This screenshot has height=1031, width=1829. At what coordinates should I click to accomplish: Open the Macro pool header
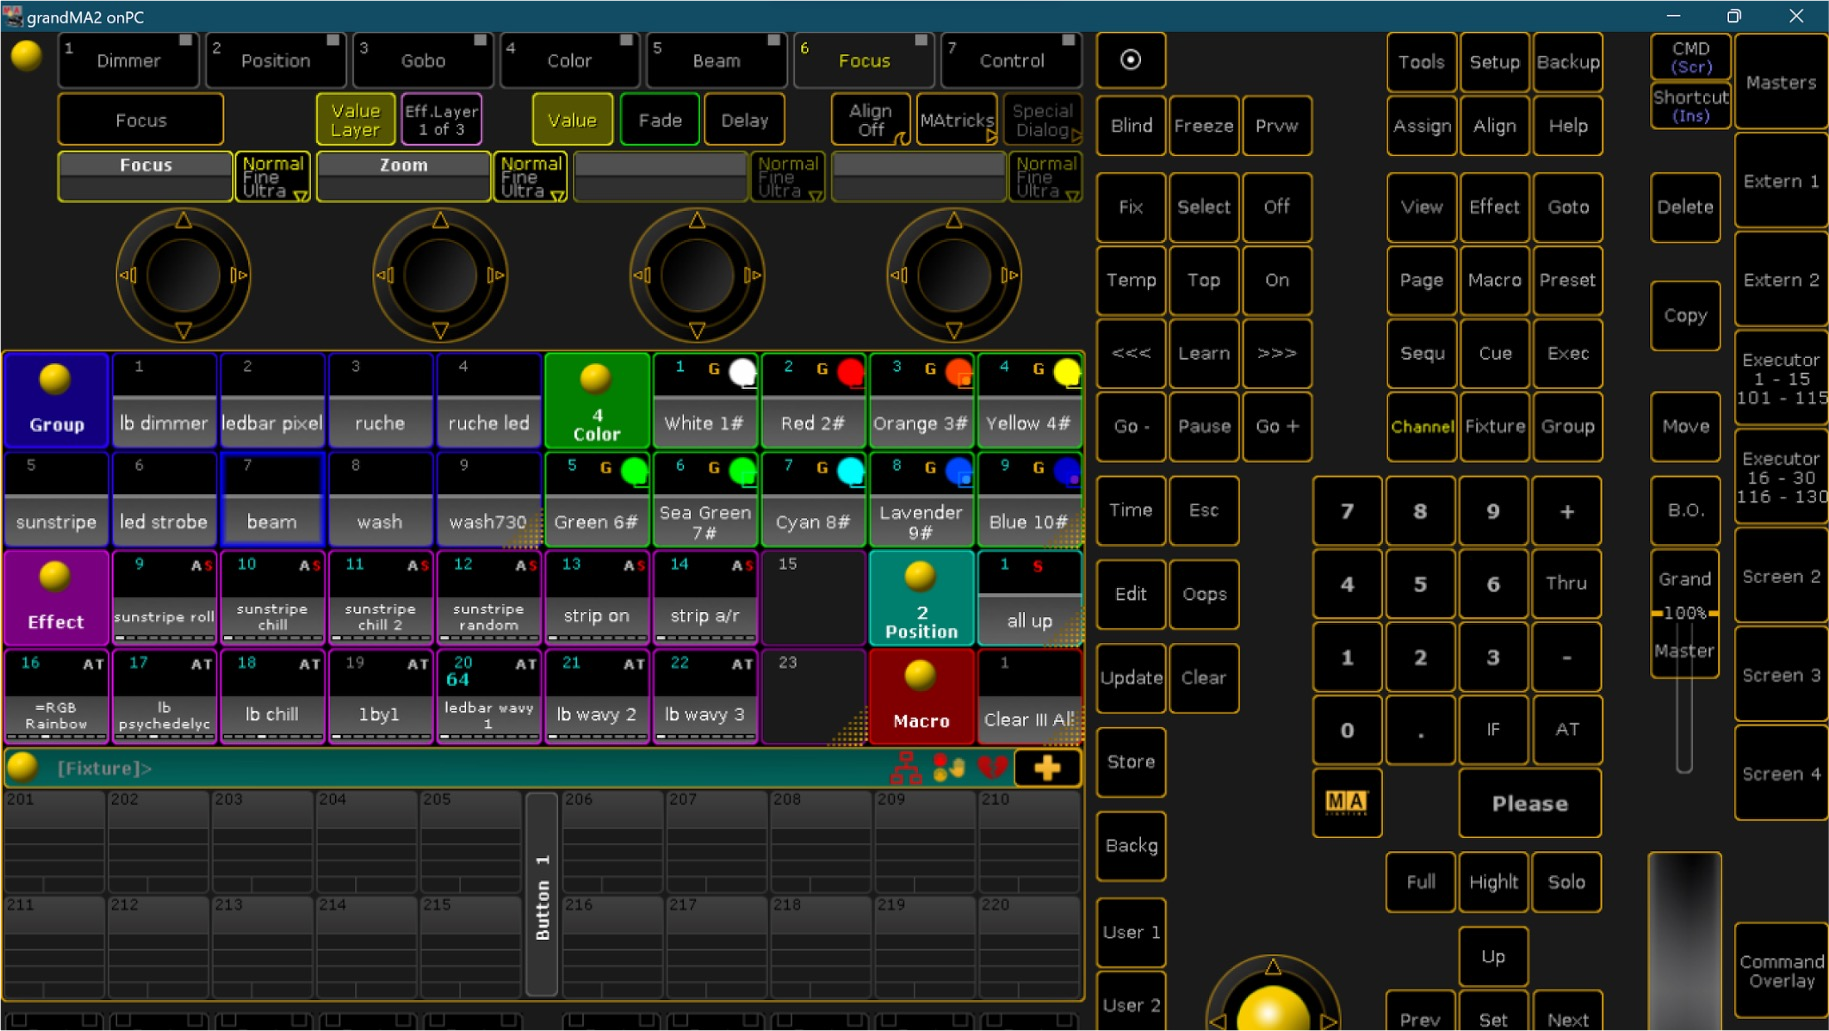click(x=921, y=696)
